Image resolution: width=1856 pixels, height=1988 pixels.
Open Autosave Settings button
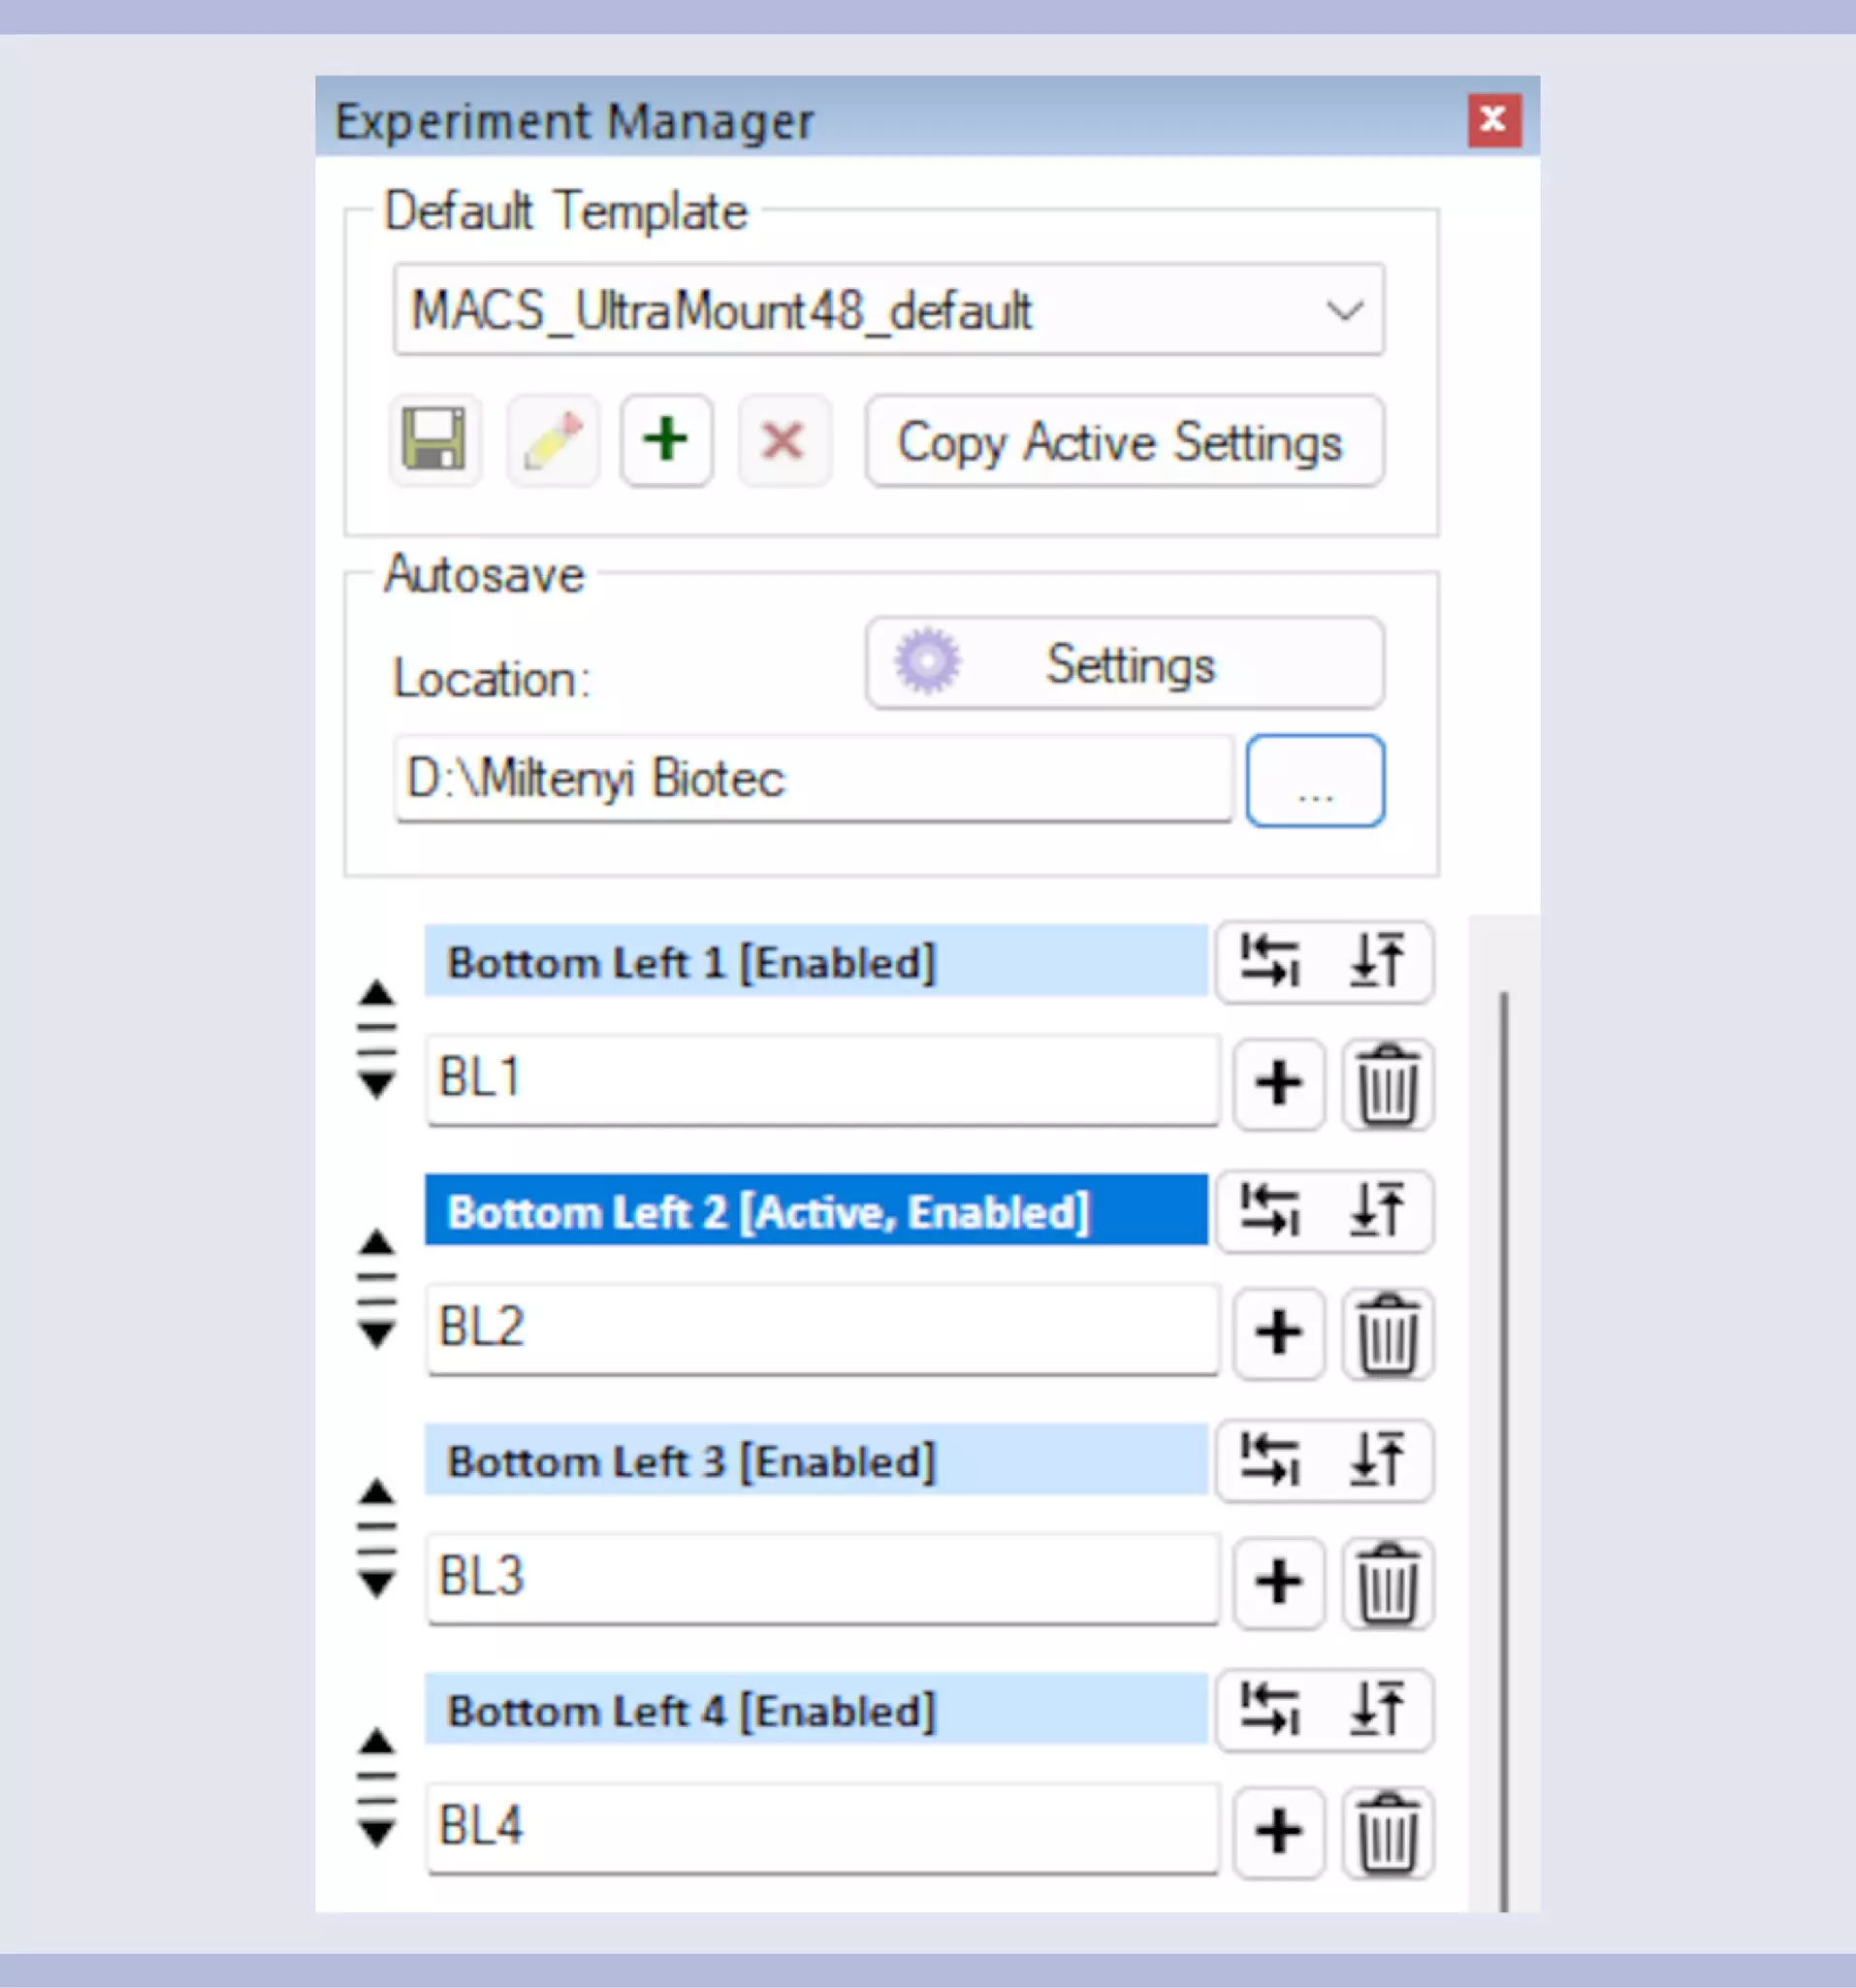pos(1125,663)
